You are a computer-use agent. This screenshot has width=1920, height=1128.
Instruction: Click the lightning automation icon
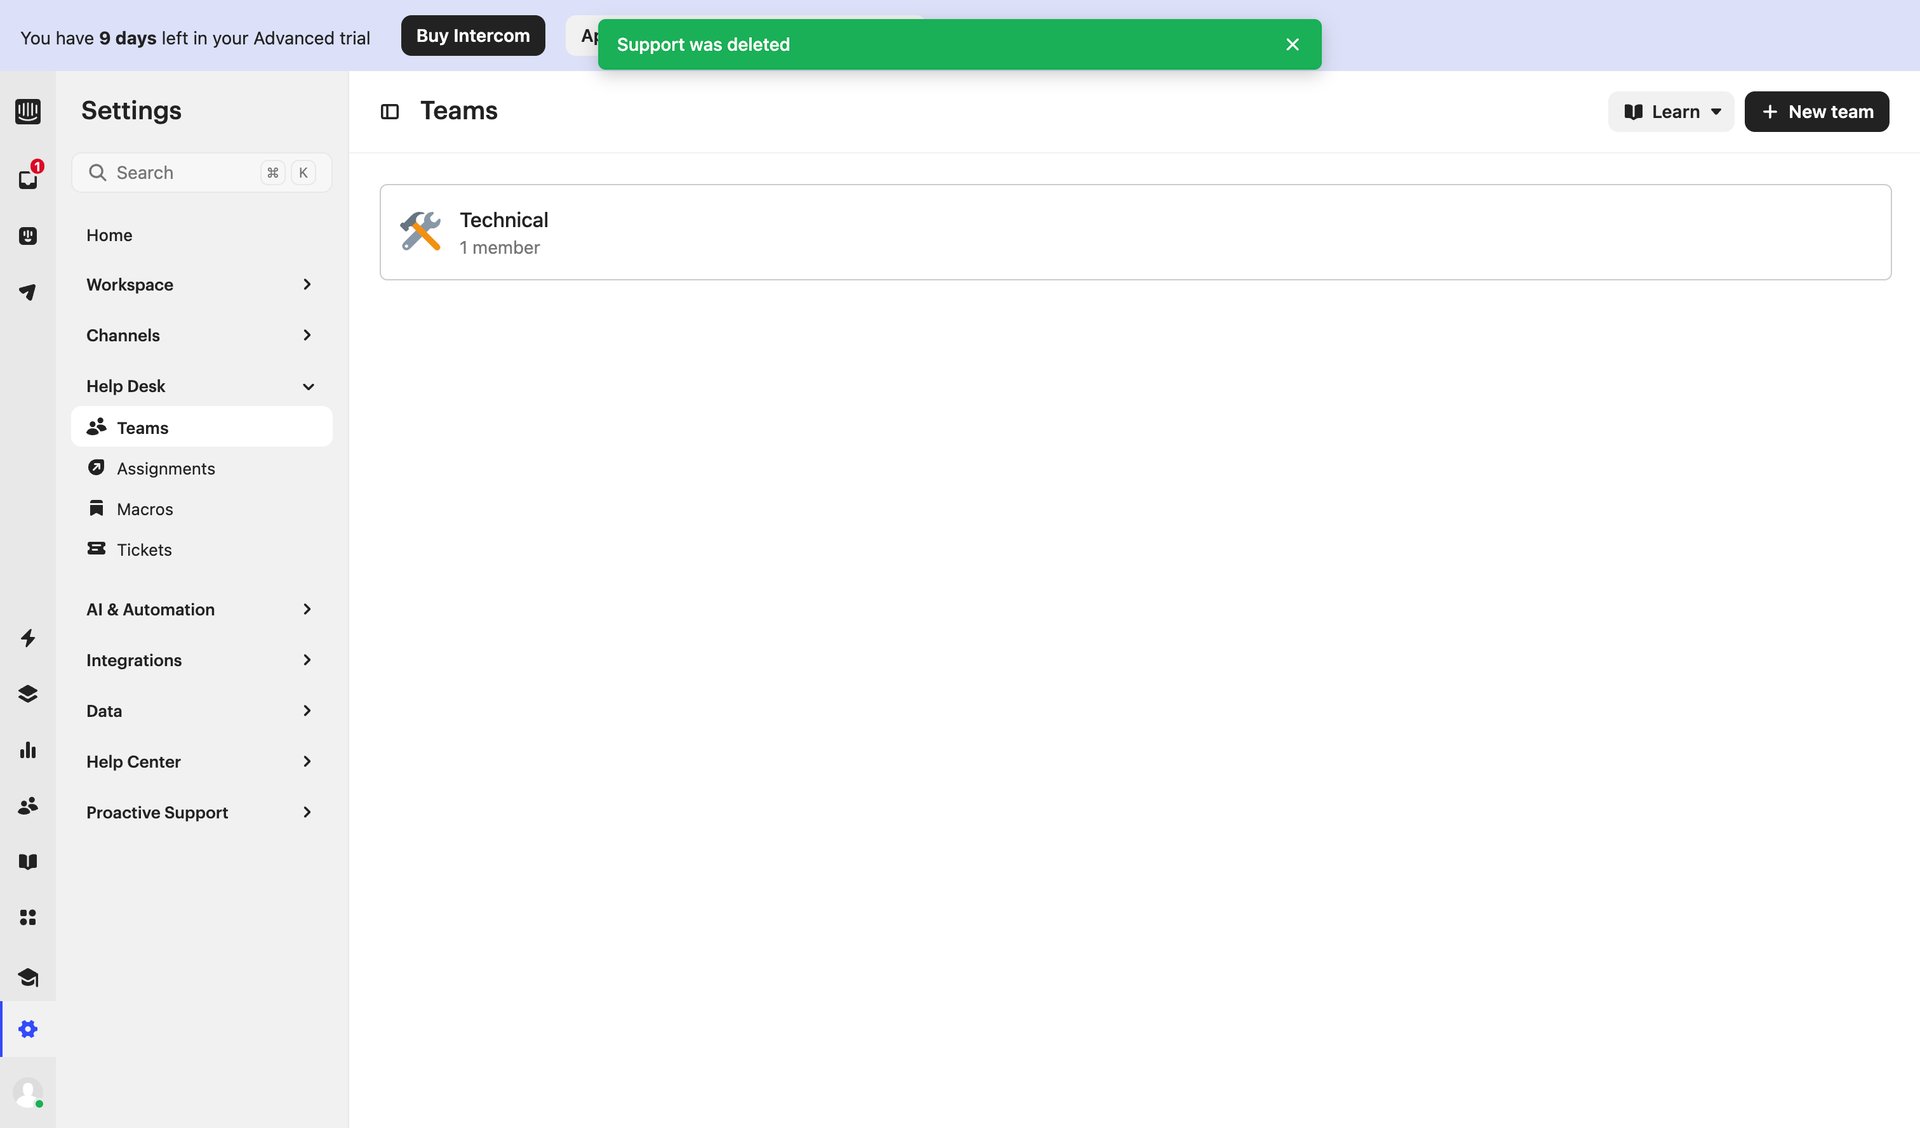tap(27, 638)
